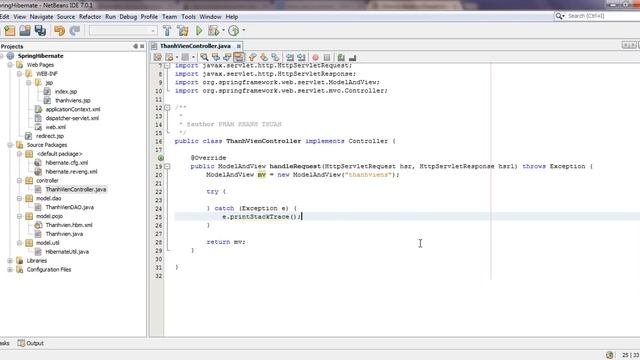Select thanhviens.jsp in project tree
640x360 pixels.
pos(73,100)
